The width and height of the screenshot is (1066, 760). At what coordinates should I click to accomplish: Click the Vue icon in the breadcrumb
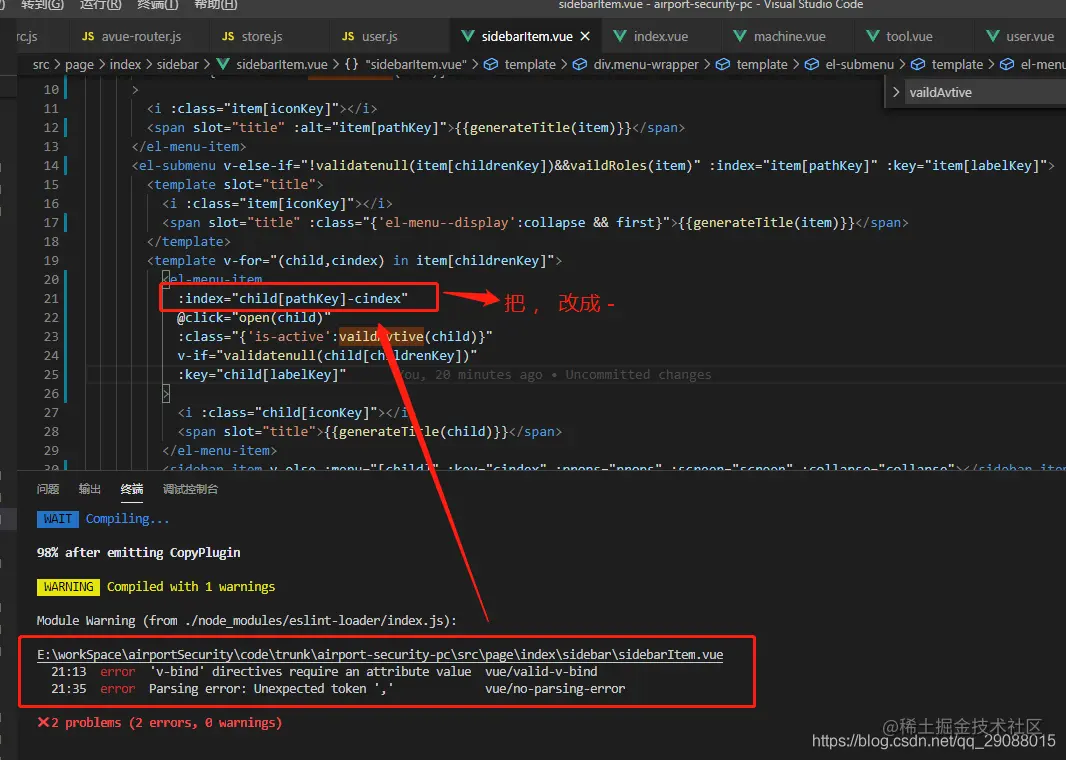pos(223,65)
